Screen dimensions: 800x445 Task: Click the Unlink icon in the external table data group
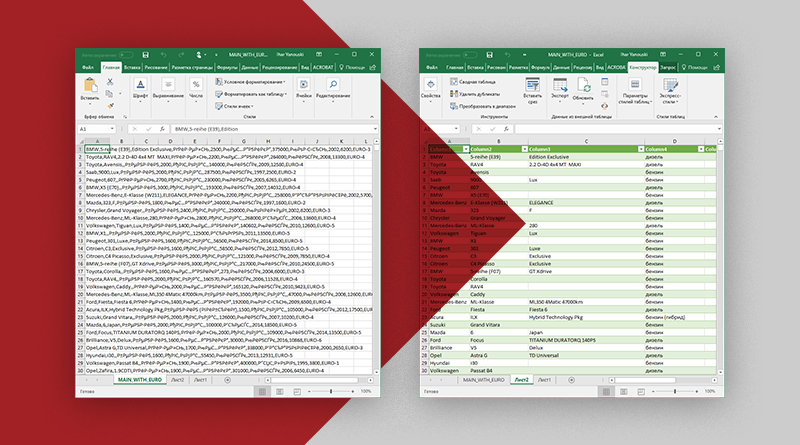click(x=605, y=106)
